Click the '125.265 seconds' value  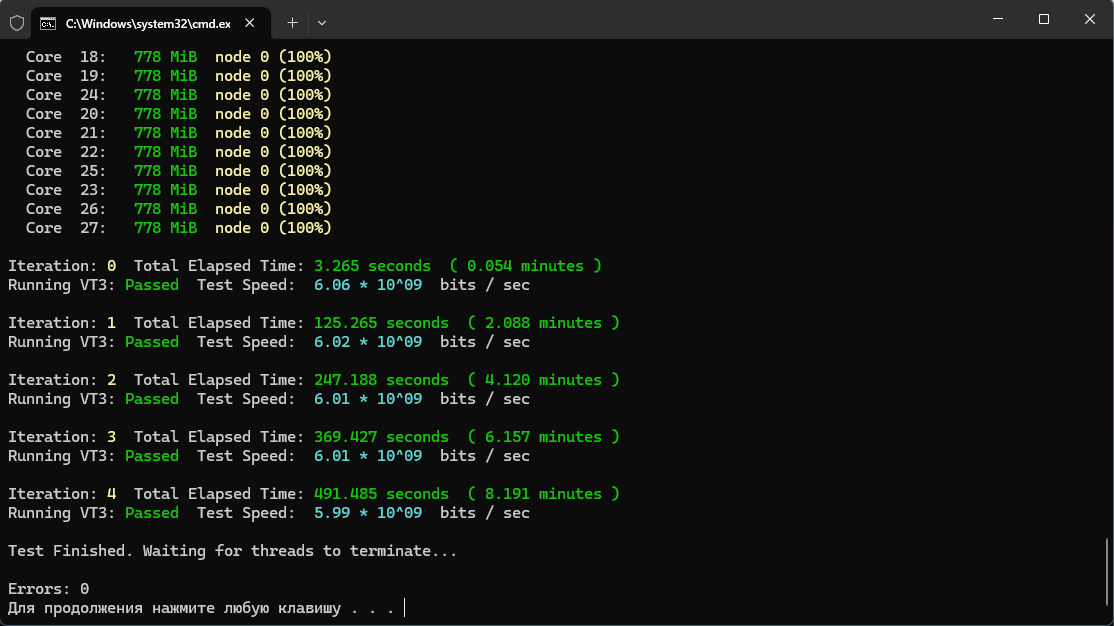coord(382,323)
